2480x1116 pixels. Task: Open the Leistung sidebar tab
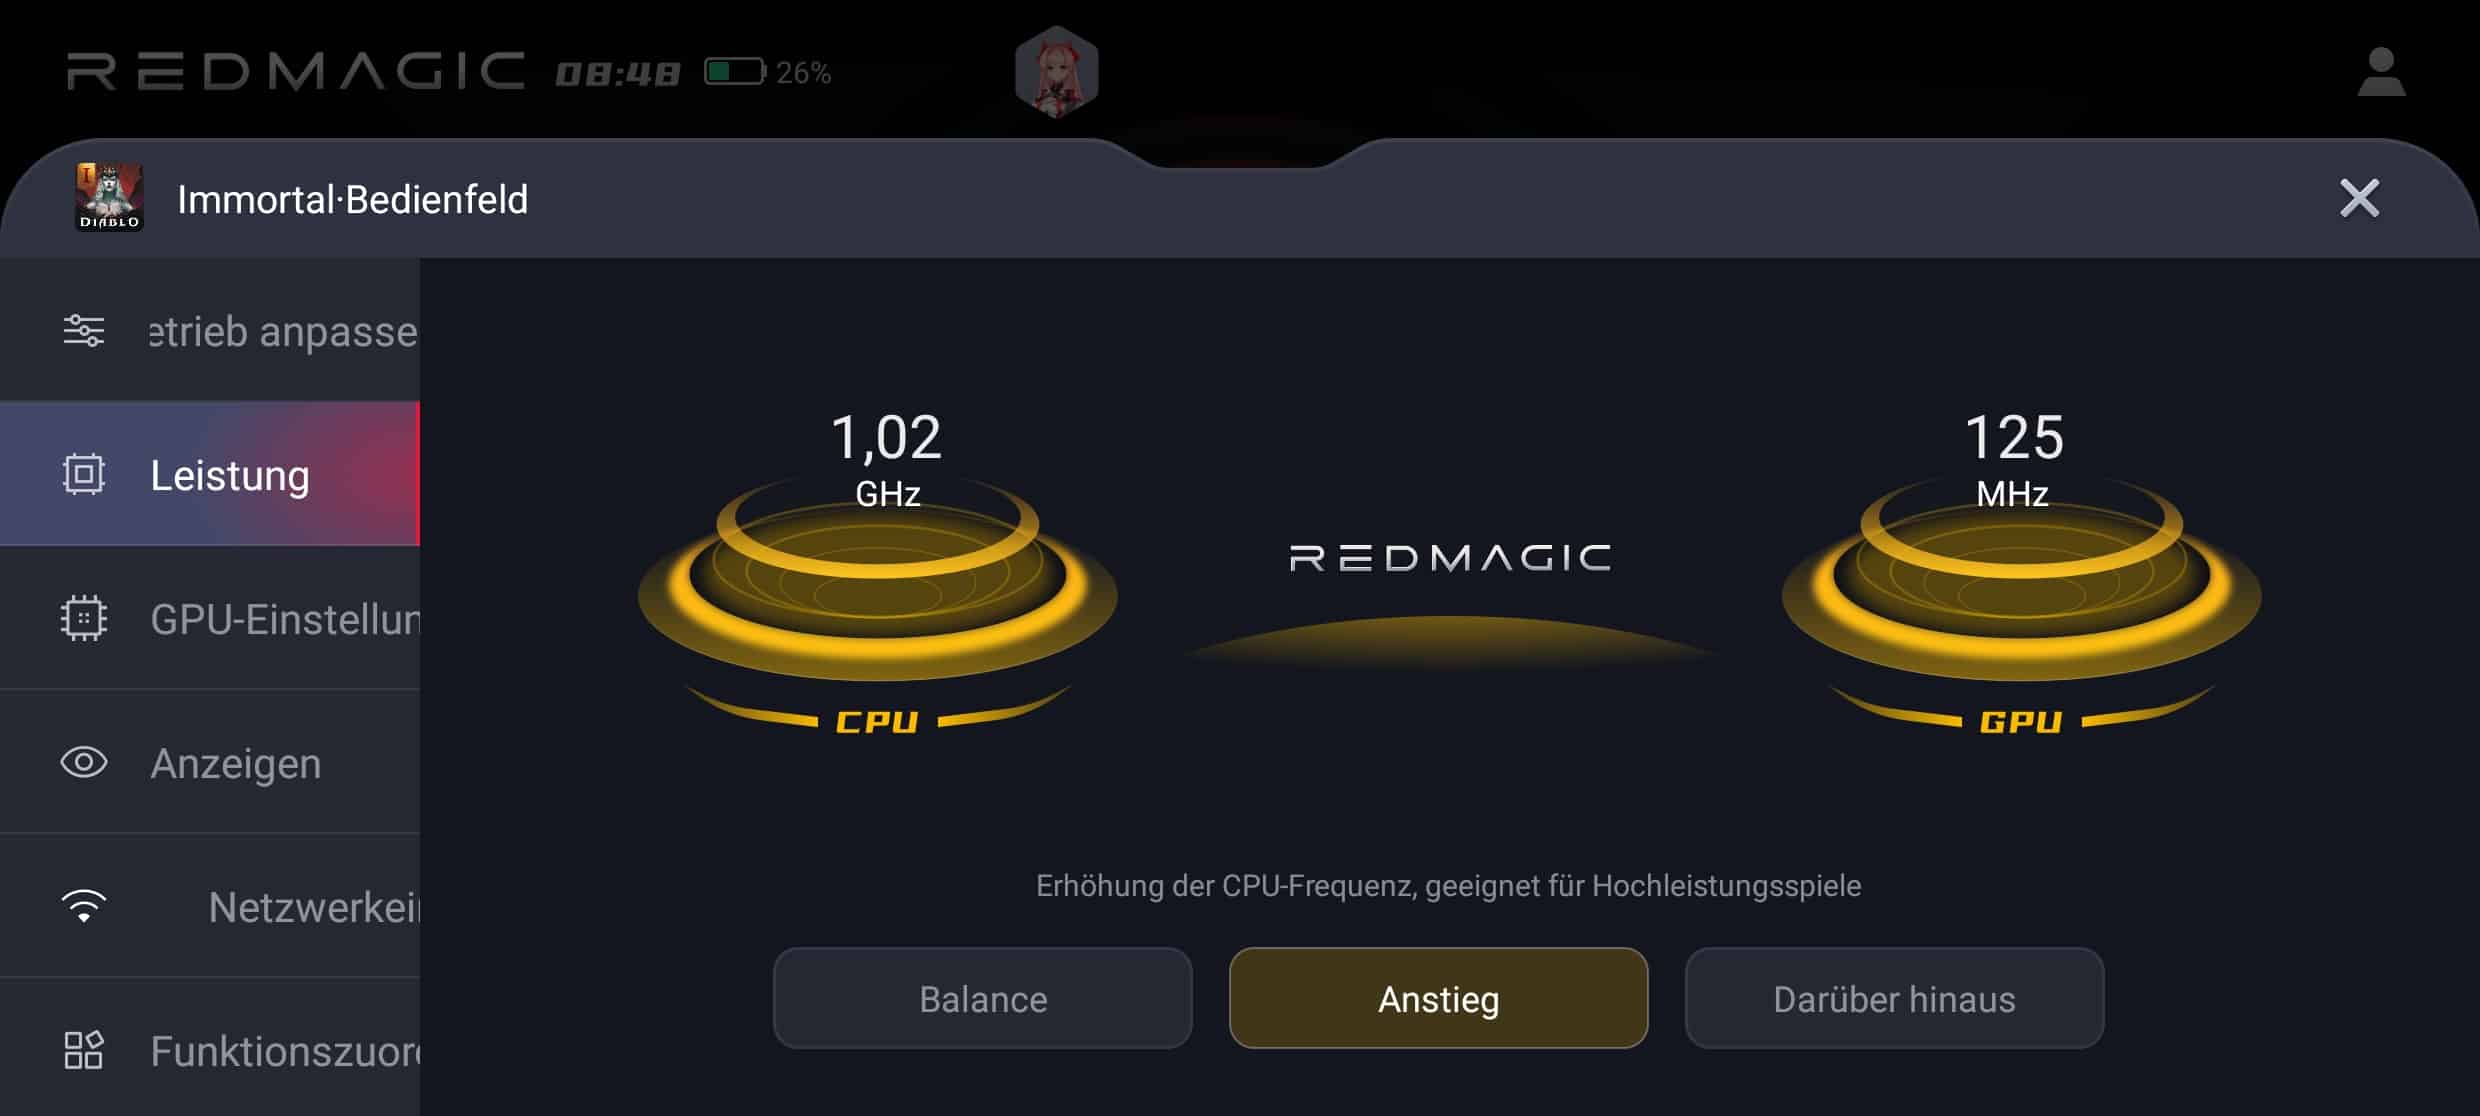point(210,474)
